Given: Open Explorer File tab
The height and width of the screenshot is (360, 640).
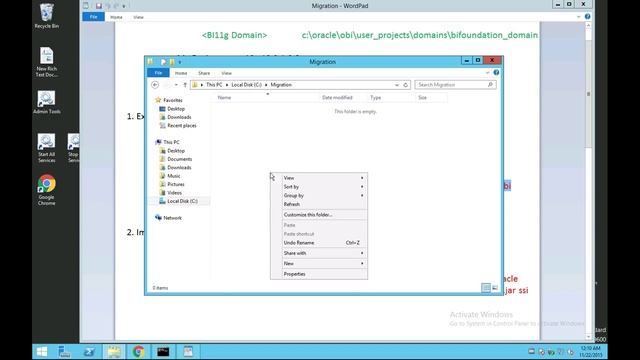Looking at the screenshot, I should [x=158, y=73].
